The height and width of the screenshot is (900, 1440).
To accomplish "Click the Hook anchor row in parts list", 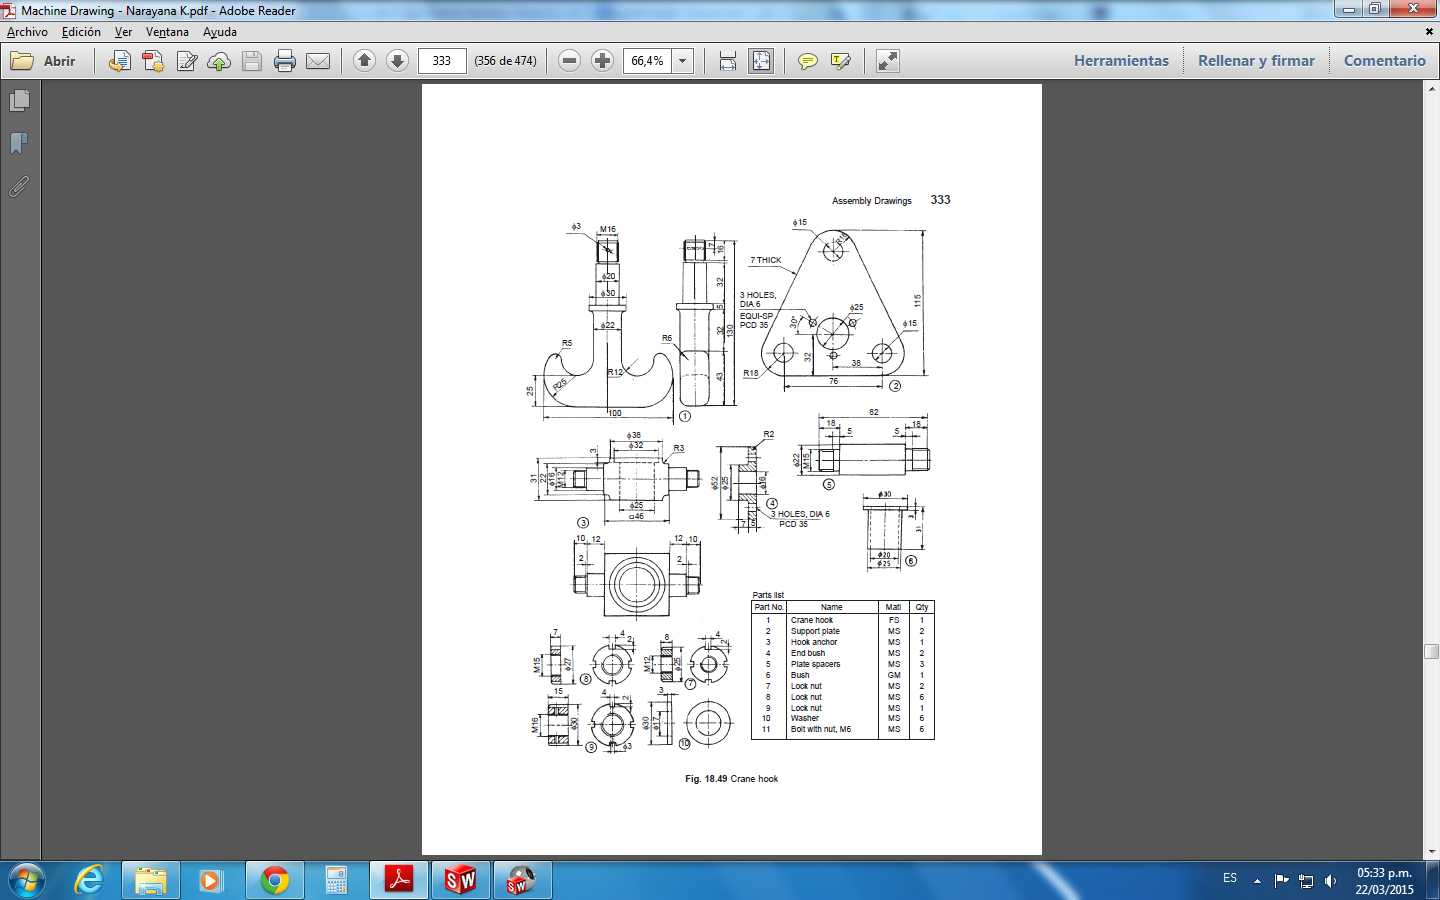I will (842, 642).
